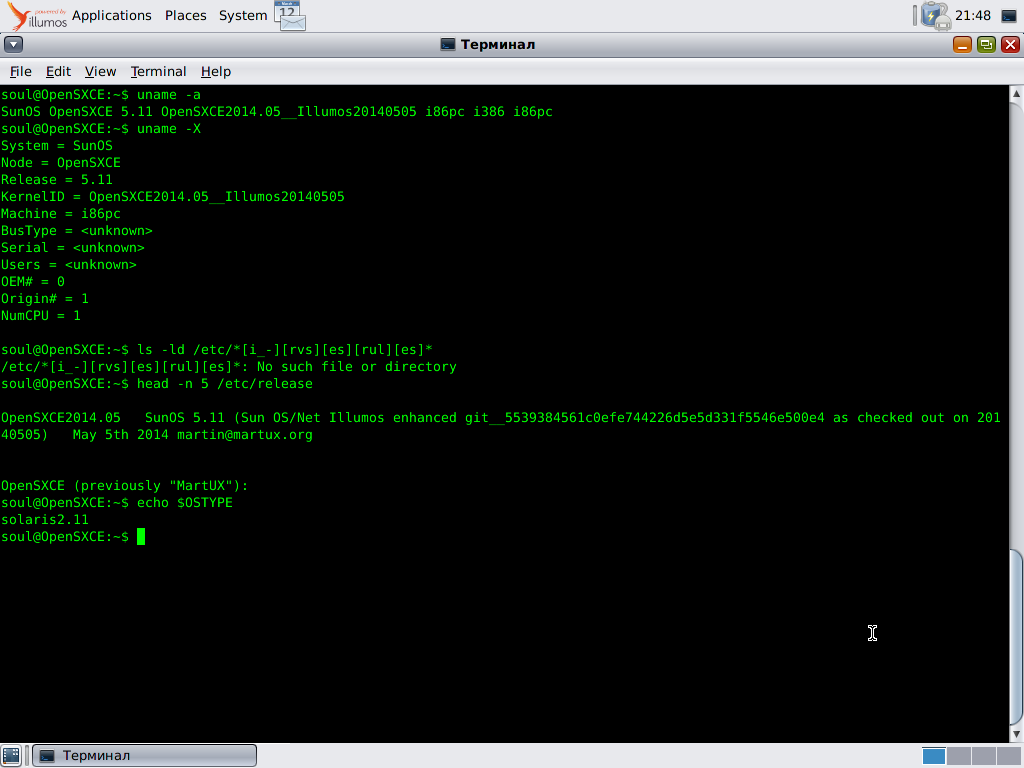This screenshot has width=1024, height=768.
Task: Click the illumos logo icon
Action: 37,16
